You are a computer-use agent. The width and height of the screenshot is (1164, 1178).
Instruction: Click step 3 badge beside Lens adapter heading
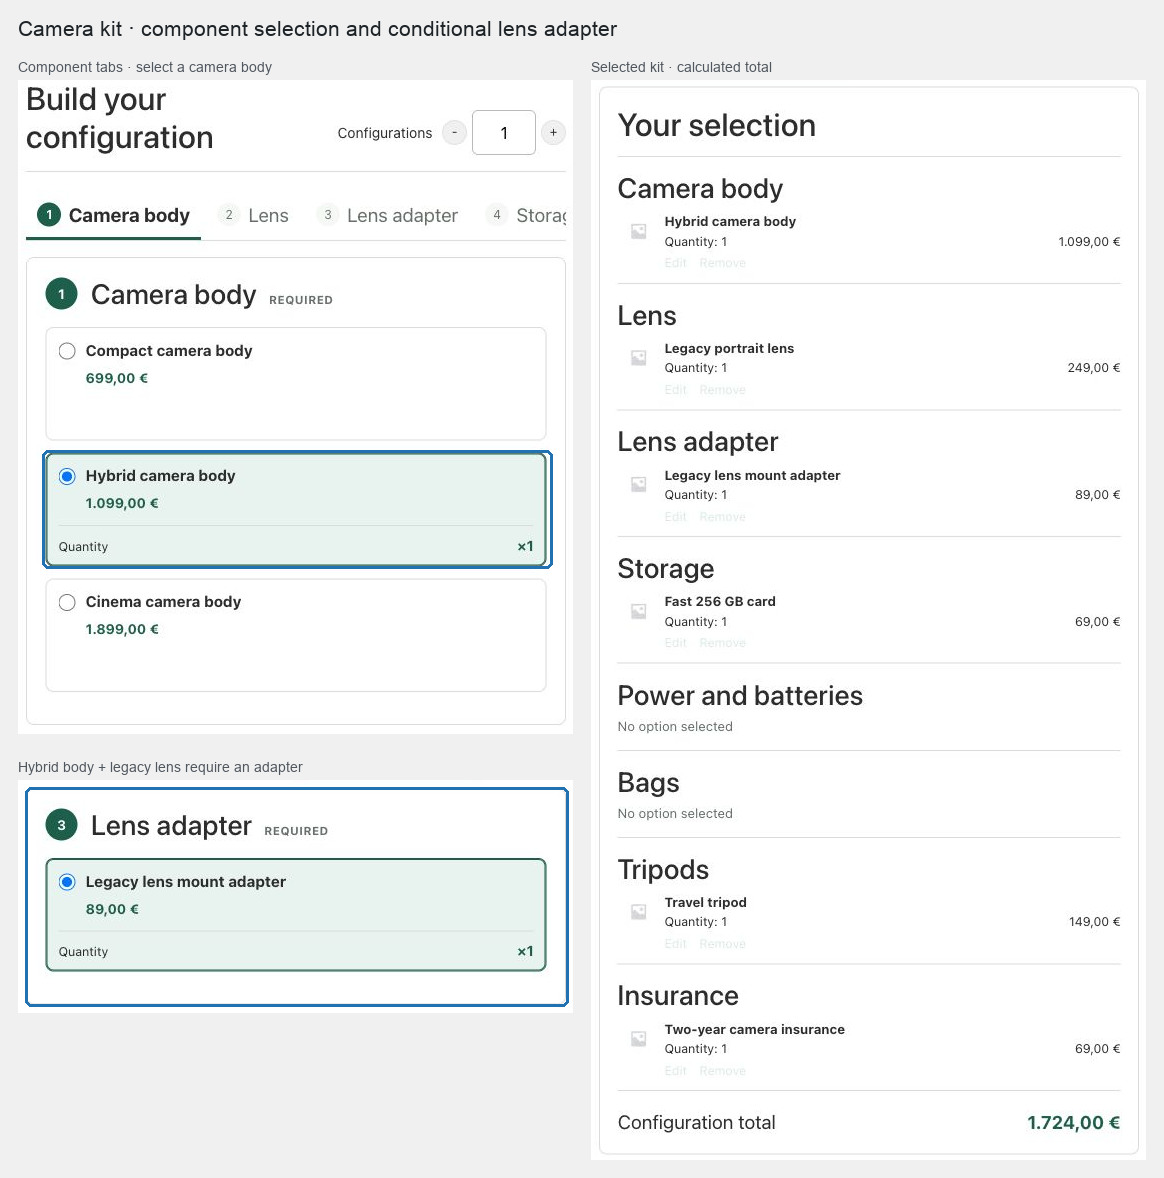(x=62, y=825)
